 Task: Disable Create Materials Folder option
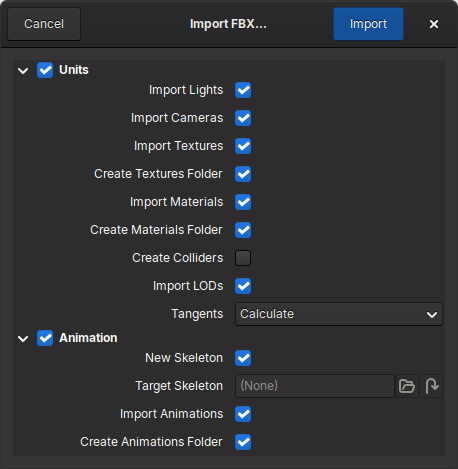click(x=243, y=230)
